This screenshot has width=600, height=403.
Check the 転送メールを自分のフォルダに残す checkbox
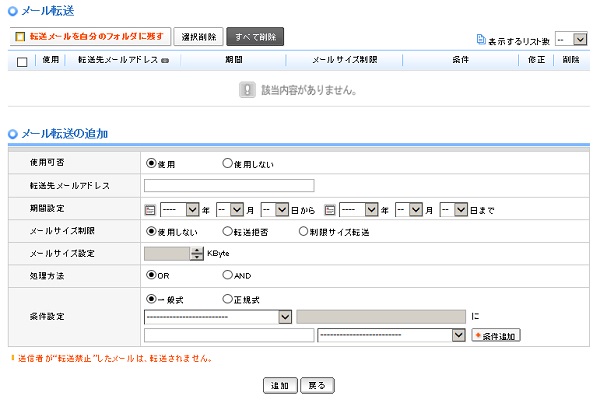19,37
